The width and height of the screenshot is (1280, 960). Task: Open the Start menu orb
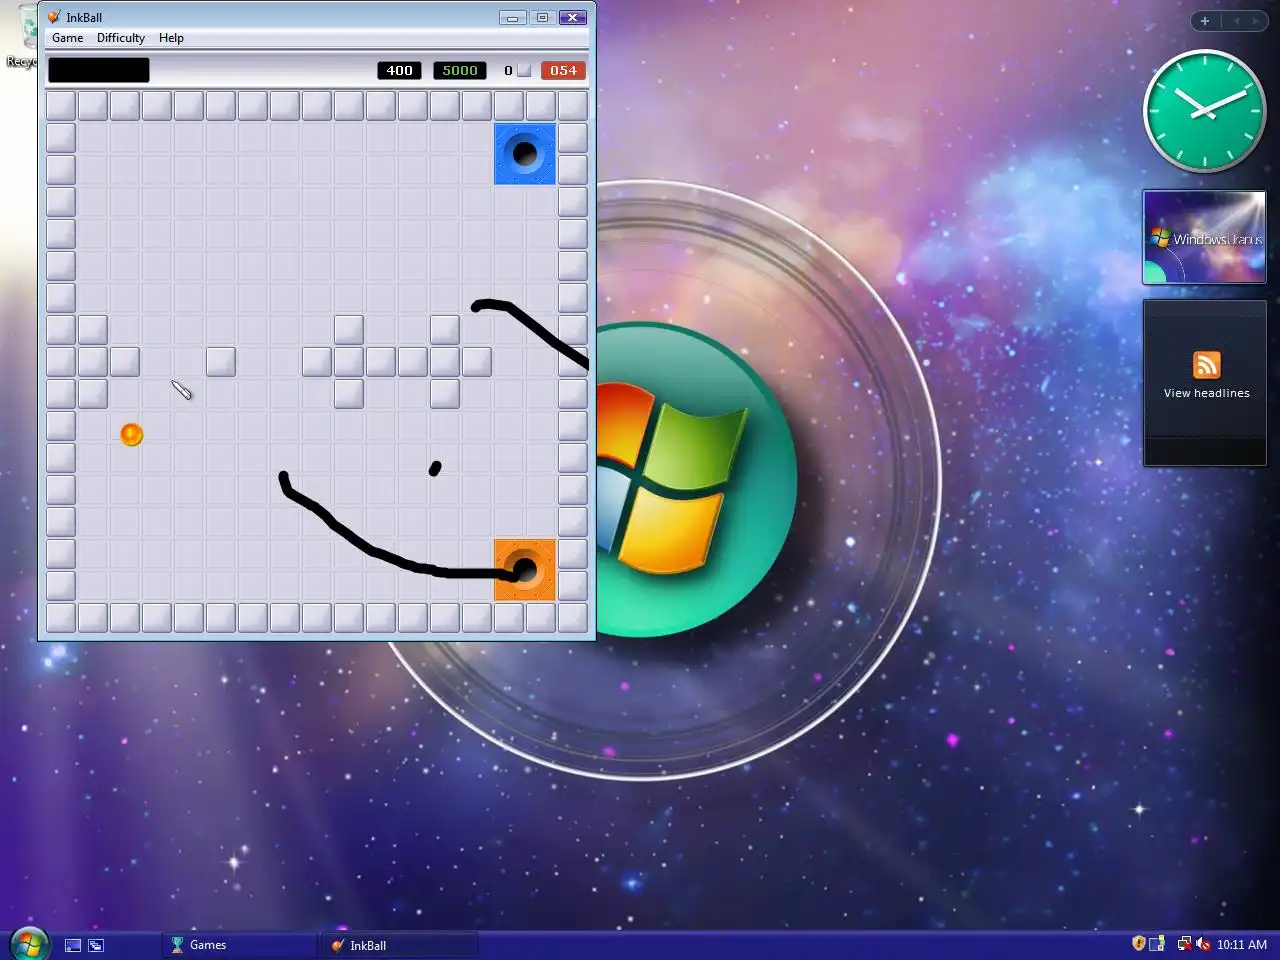[28, 944]
